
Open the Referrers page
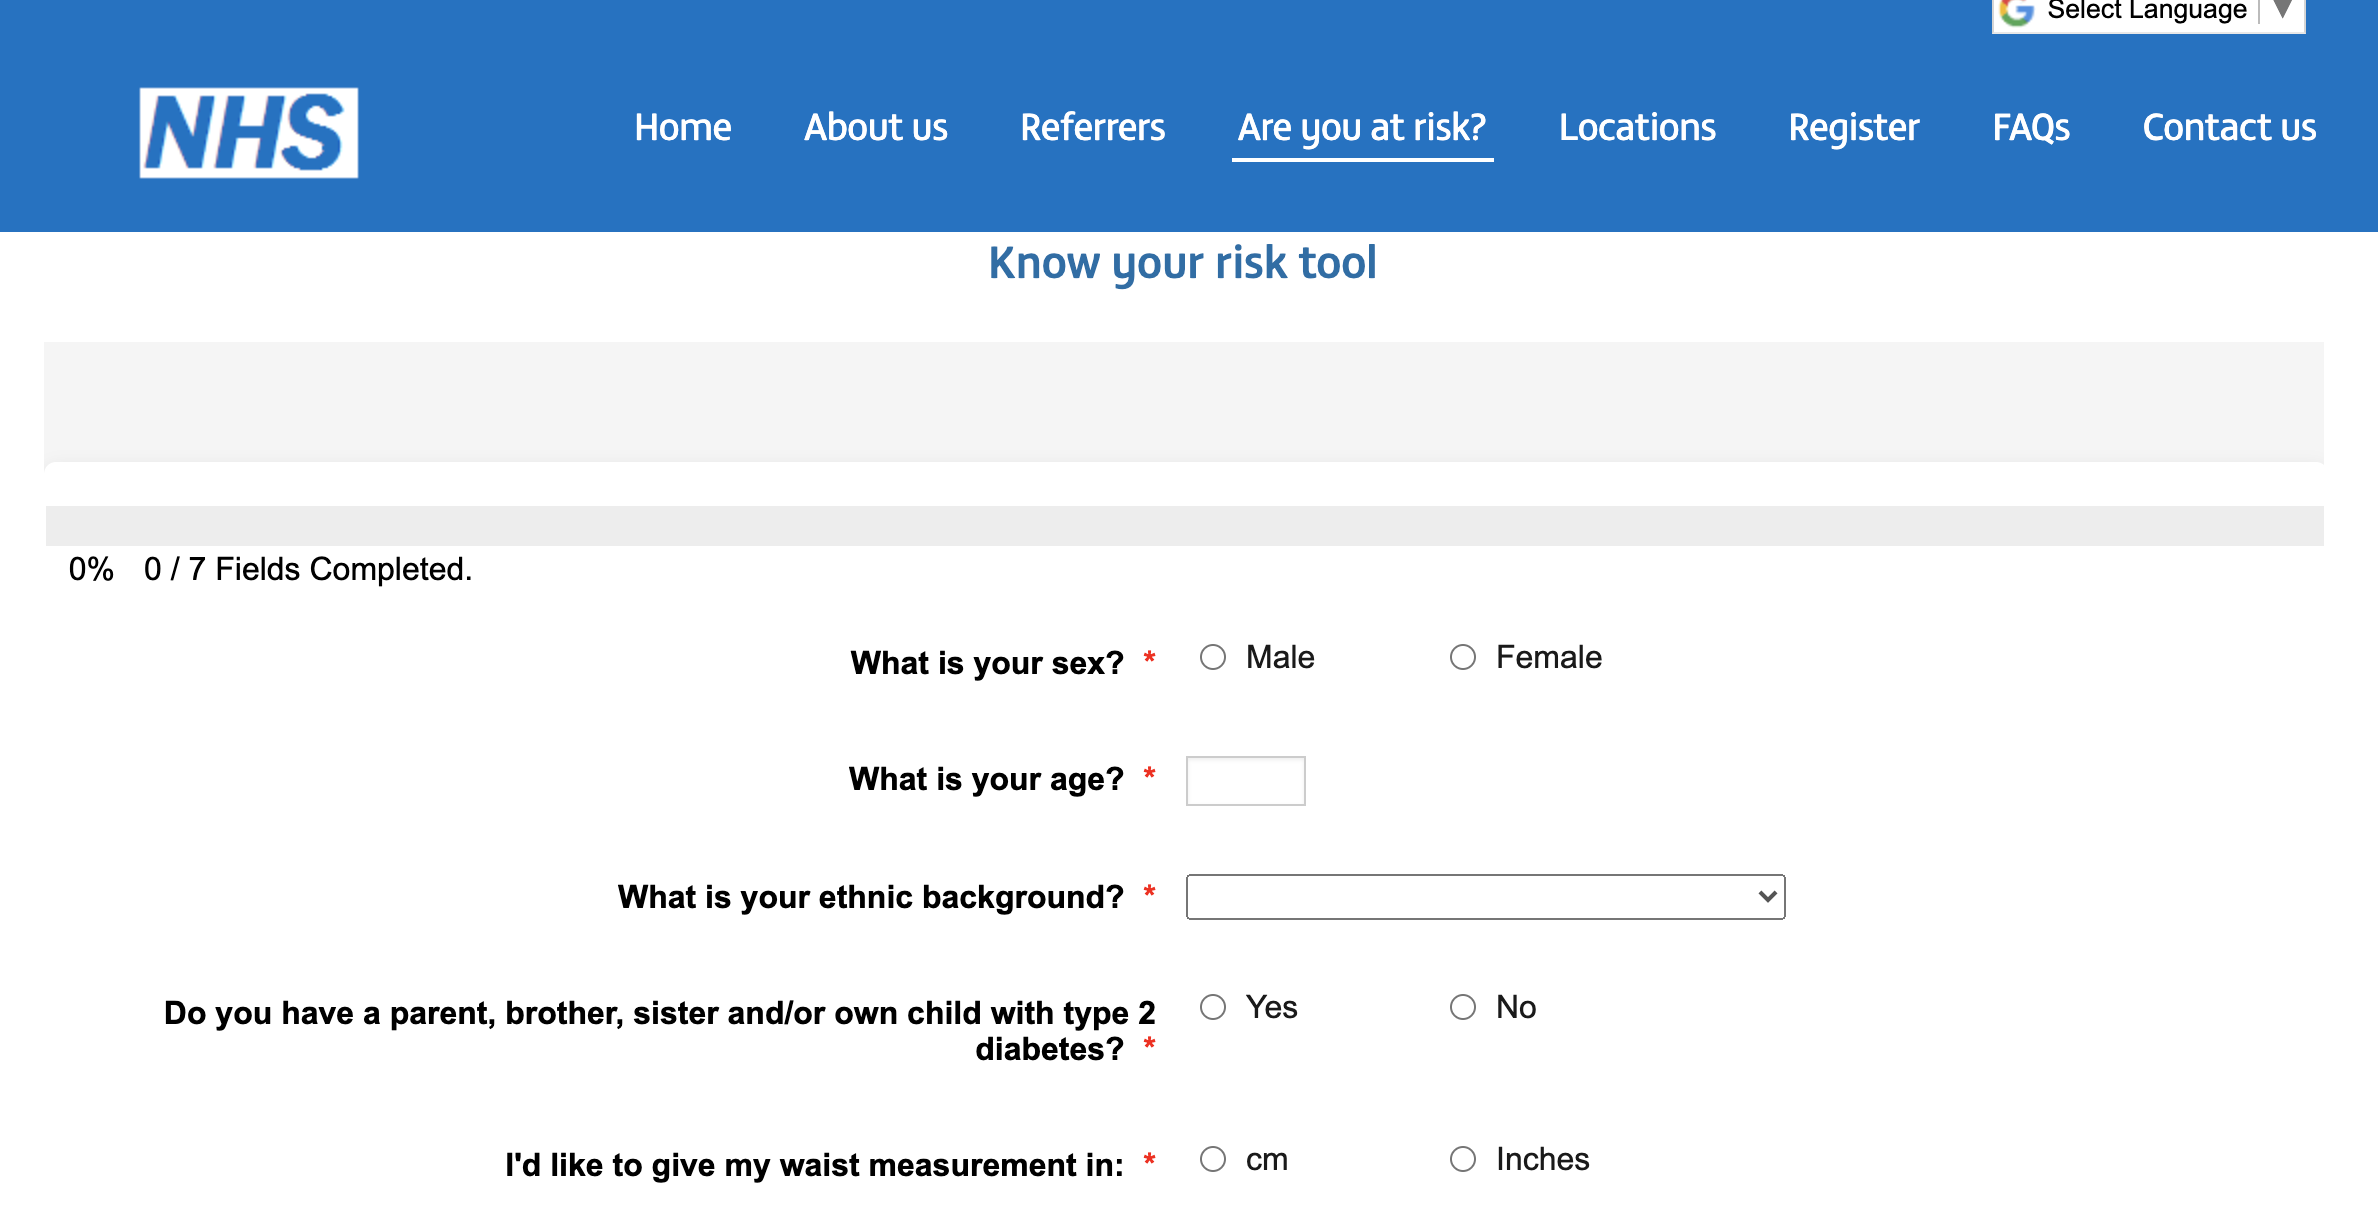(1092, 127)
